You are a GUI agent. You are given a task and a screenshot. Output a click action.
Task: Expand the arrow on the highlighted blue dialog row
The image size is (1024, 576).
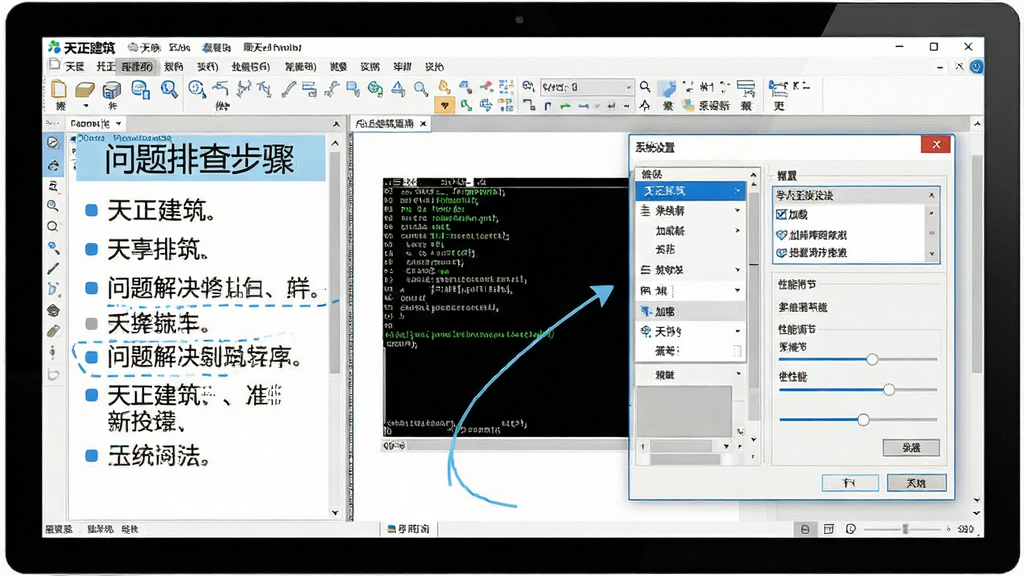[x=737, y=191]
